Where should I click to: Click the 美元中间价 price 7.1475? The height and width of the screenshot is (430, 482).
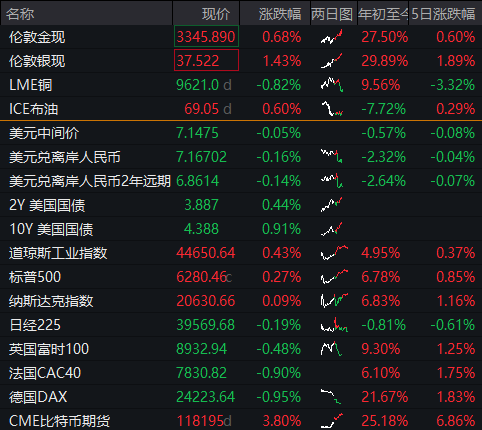tap(197, 133)
